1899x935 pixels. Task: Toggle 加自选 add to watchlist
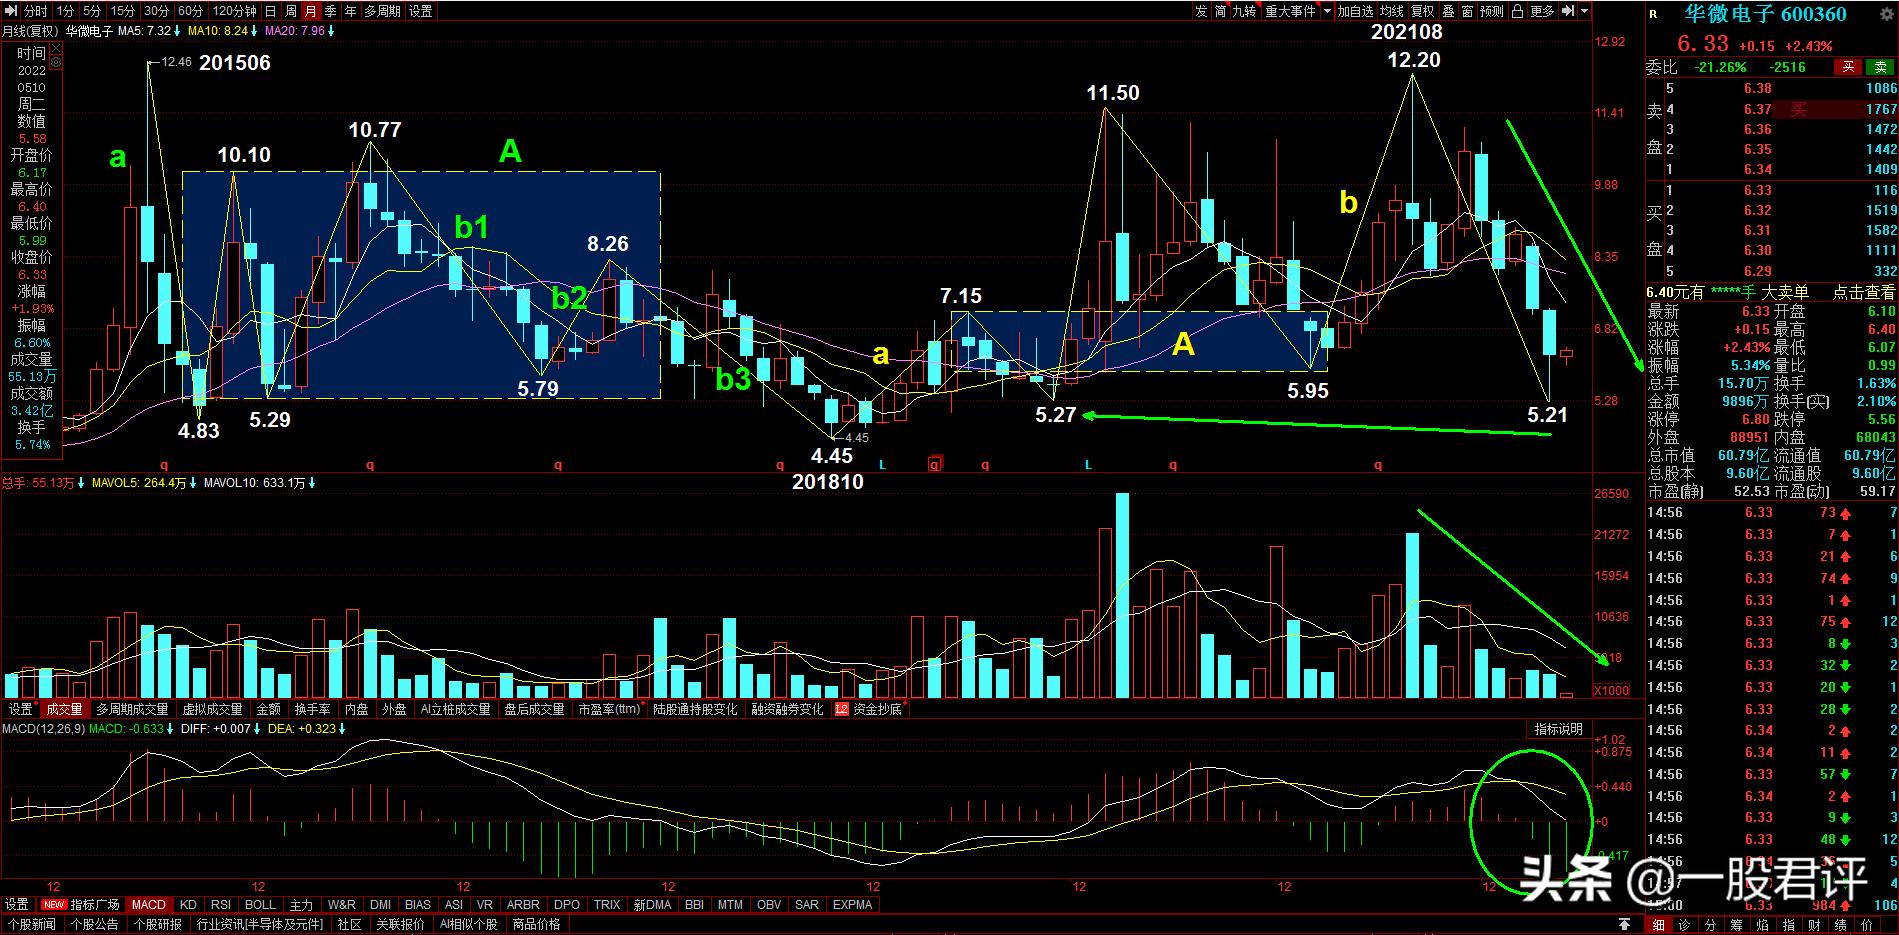click(x=1355, y=11)
